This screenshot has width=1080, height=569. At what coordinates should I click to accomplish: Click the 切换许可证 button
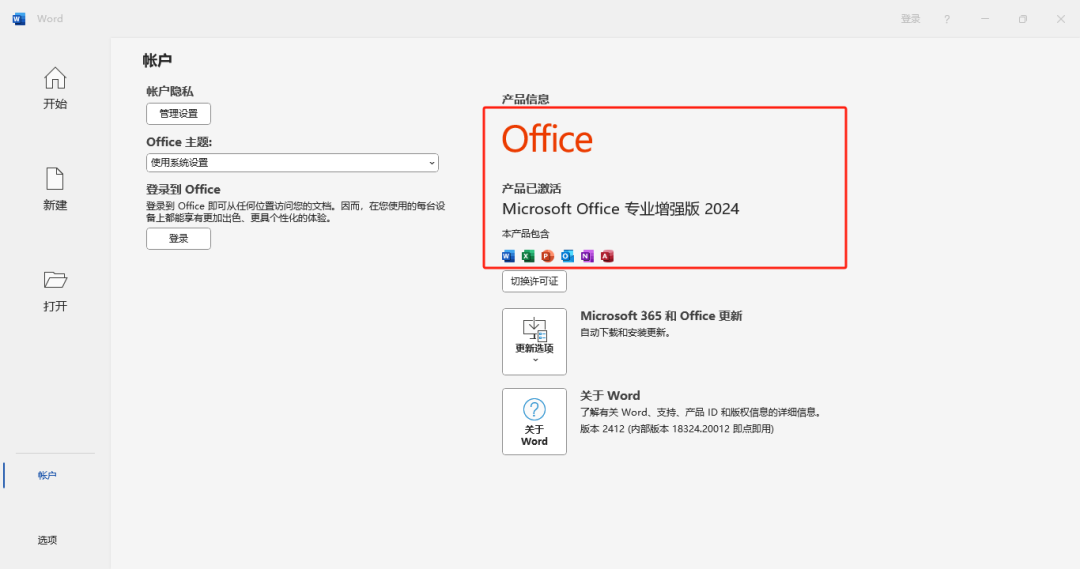[534, 281]
